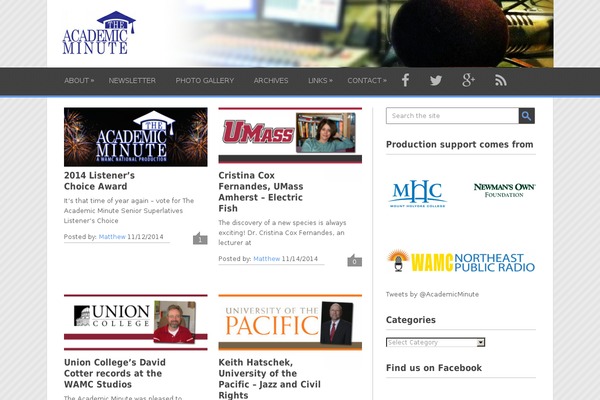Click the Union College post thumbnail
Viewport: 600px width, 400px height.
click(135, 322)
